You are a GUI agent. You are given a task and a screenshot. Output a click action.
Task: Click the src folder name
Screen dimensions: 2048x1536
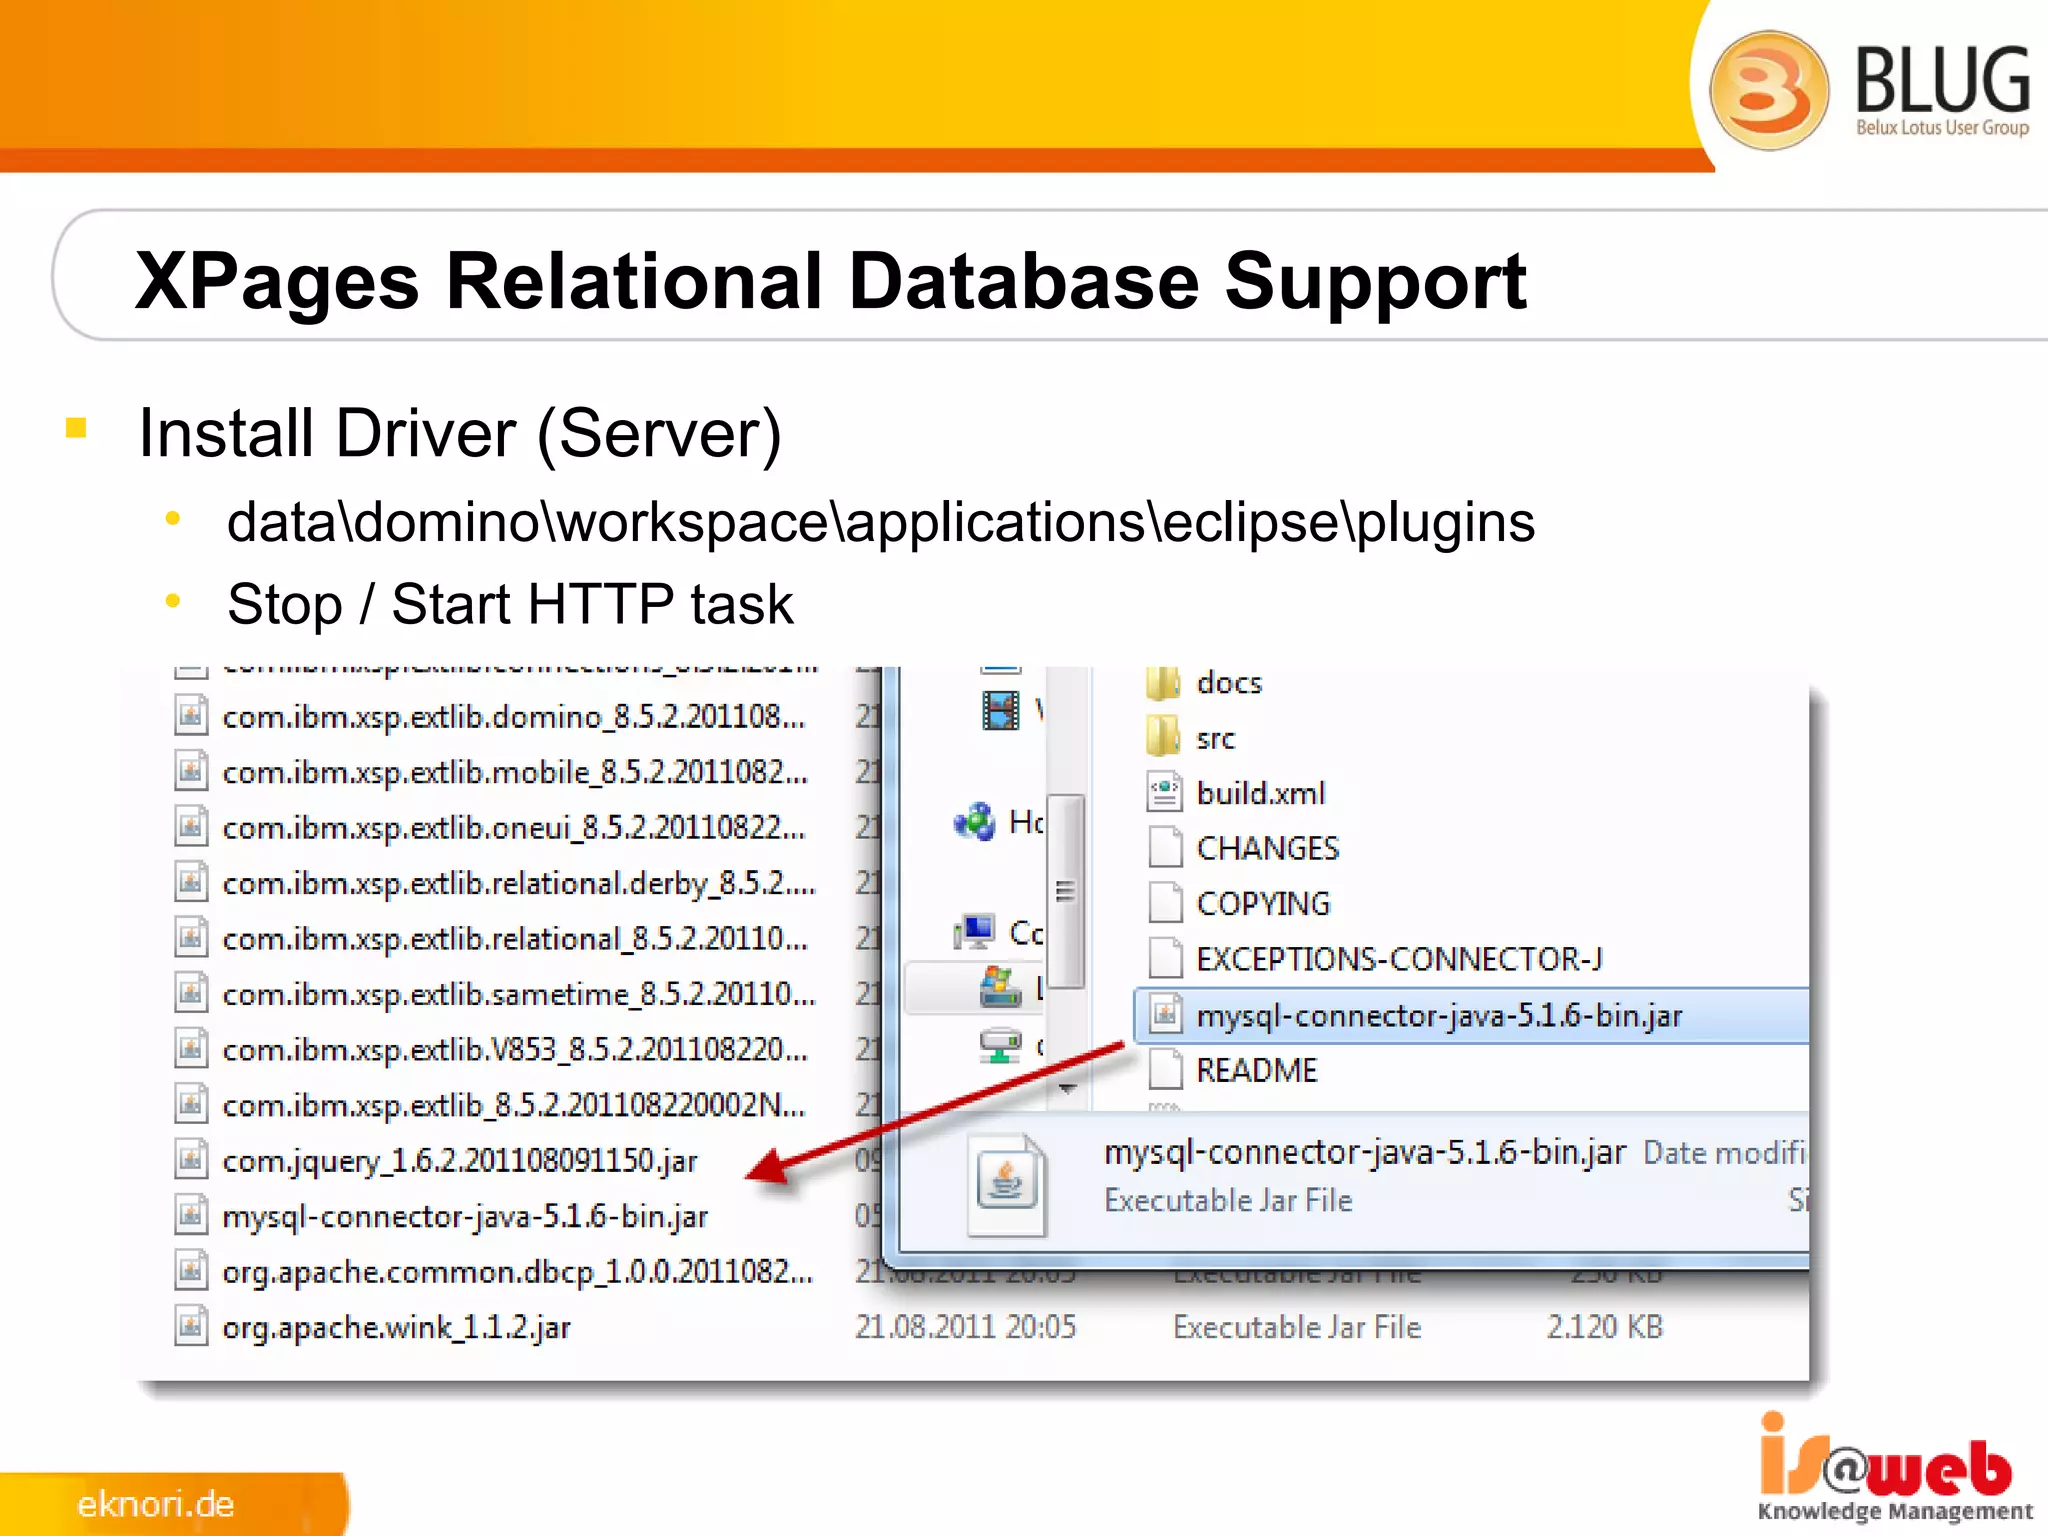[x=1215, y=739]
